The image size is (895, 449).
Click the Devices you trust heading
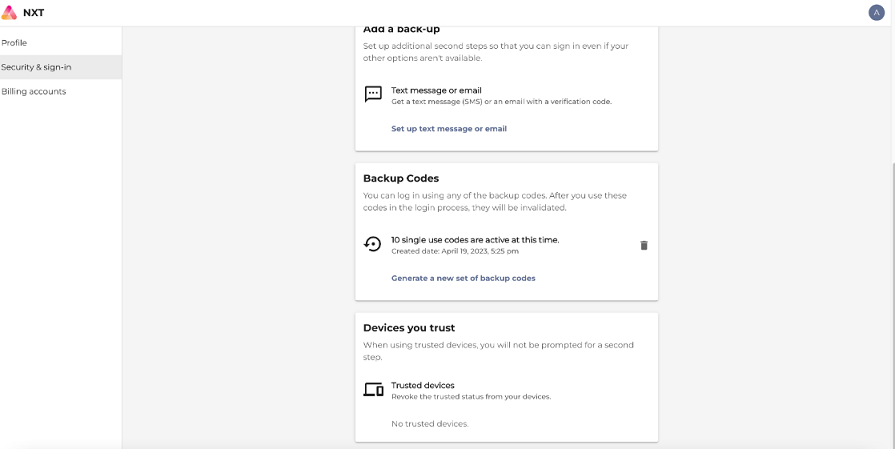click(x=409, y=328)
